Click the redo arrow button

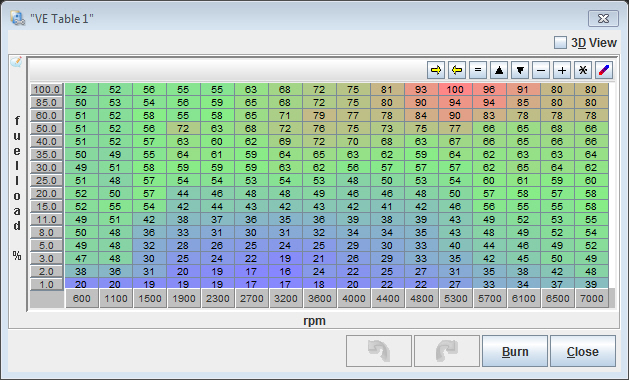447,351
